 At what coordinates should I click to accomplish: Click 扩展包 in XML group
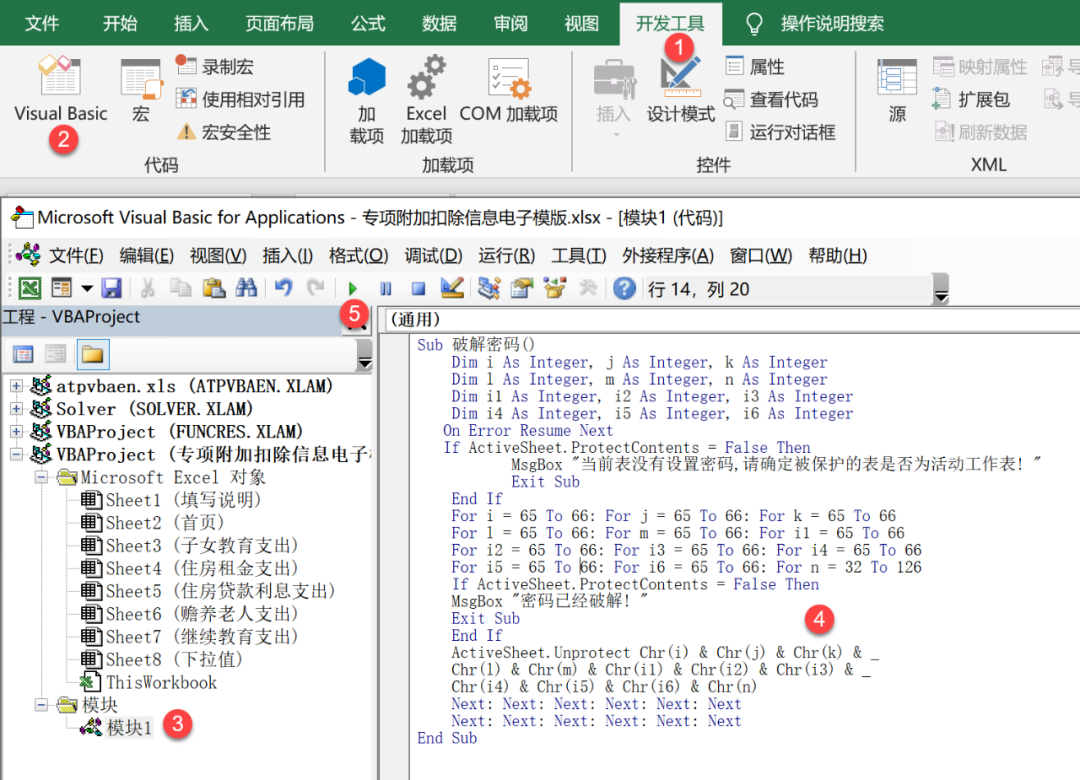click(x=971, y=99)
